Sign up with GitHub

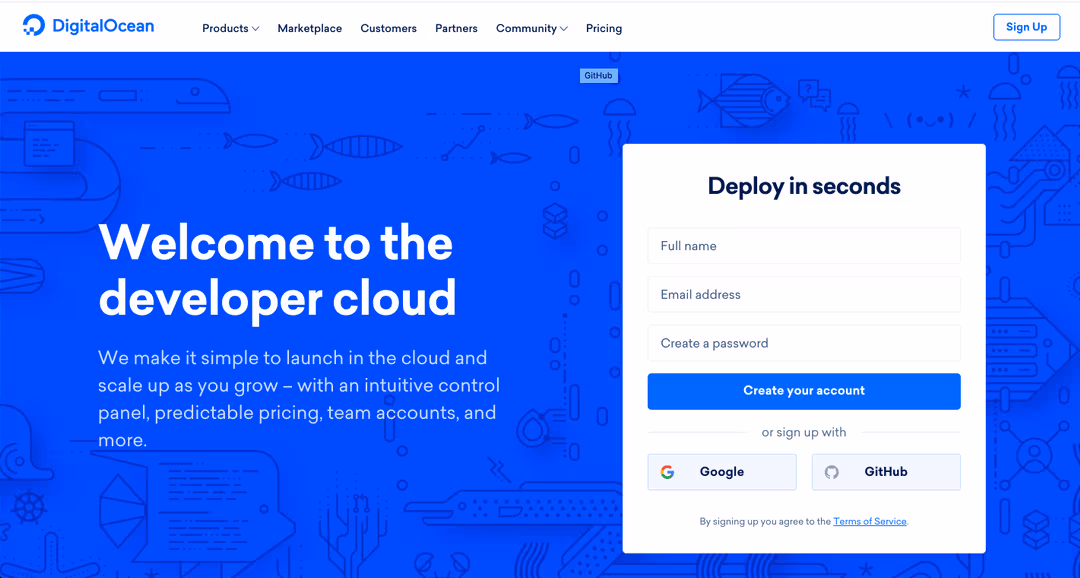click(x=886, y=472)
